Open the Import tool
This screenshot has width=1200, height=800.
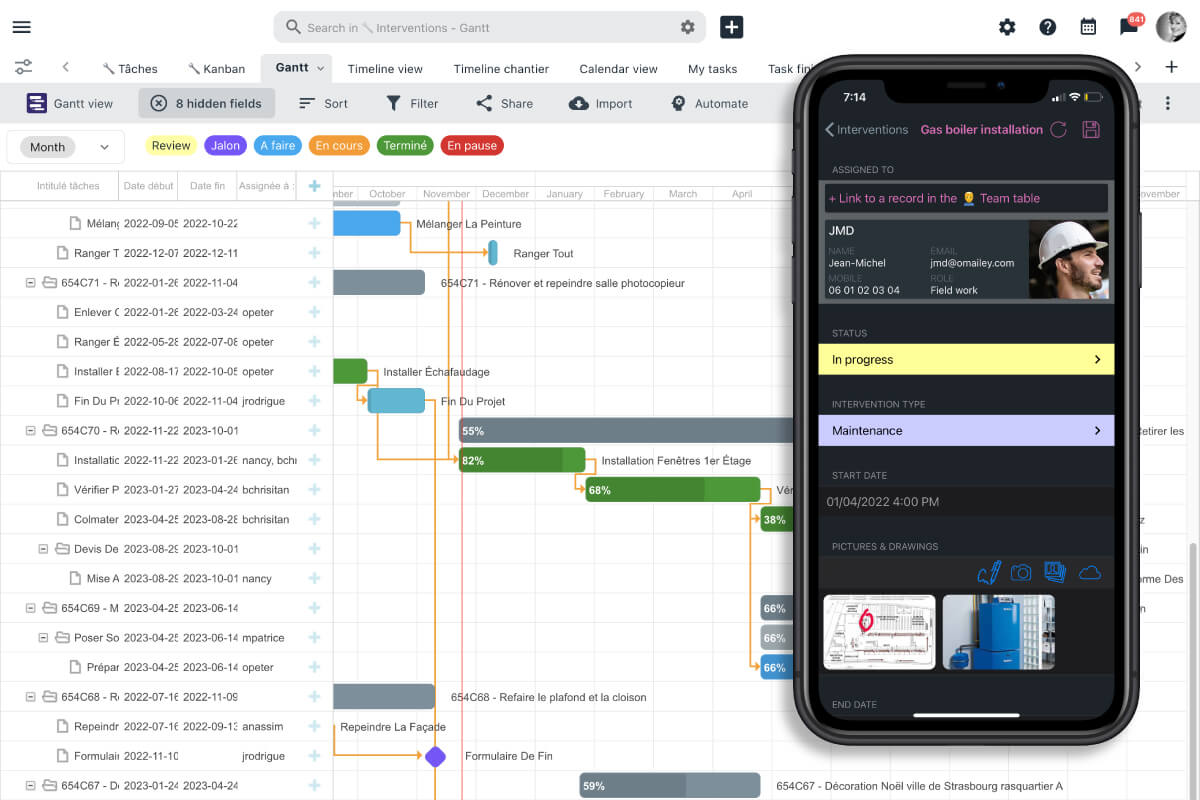[x=600, y=103]
